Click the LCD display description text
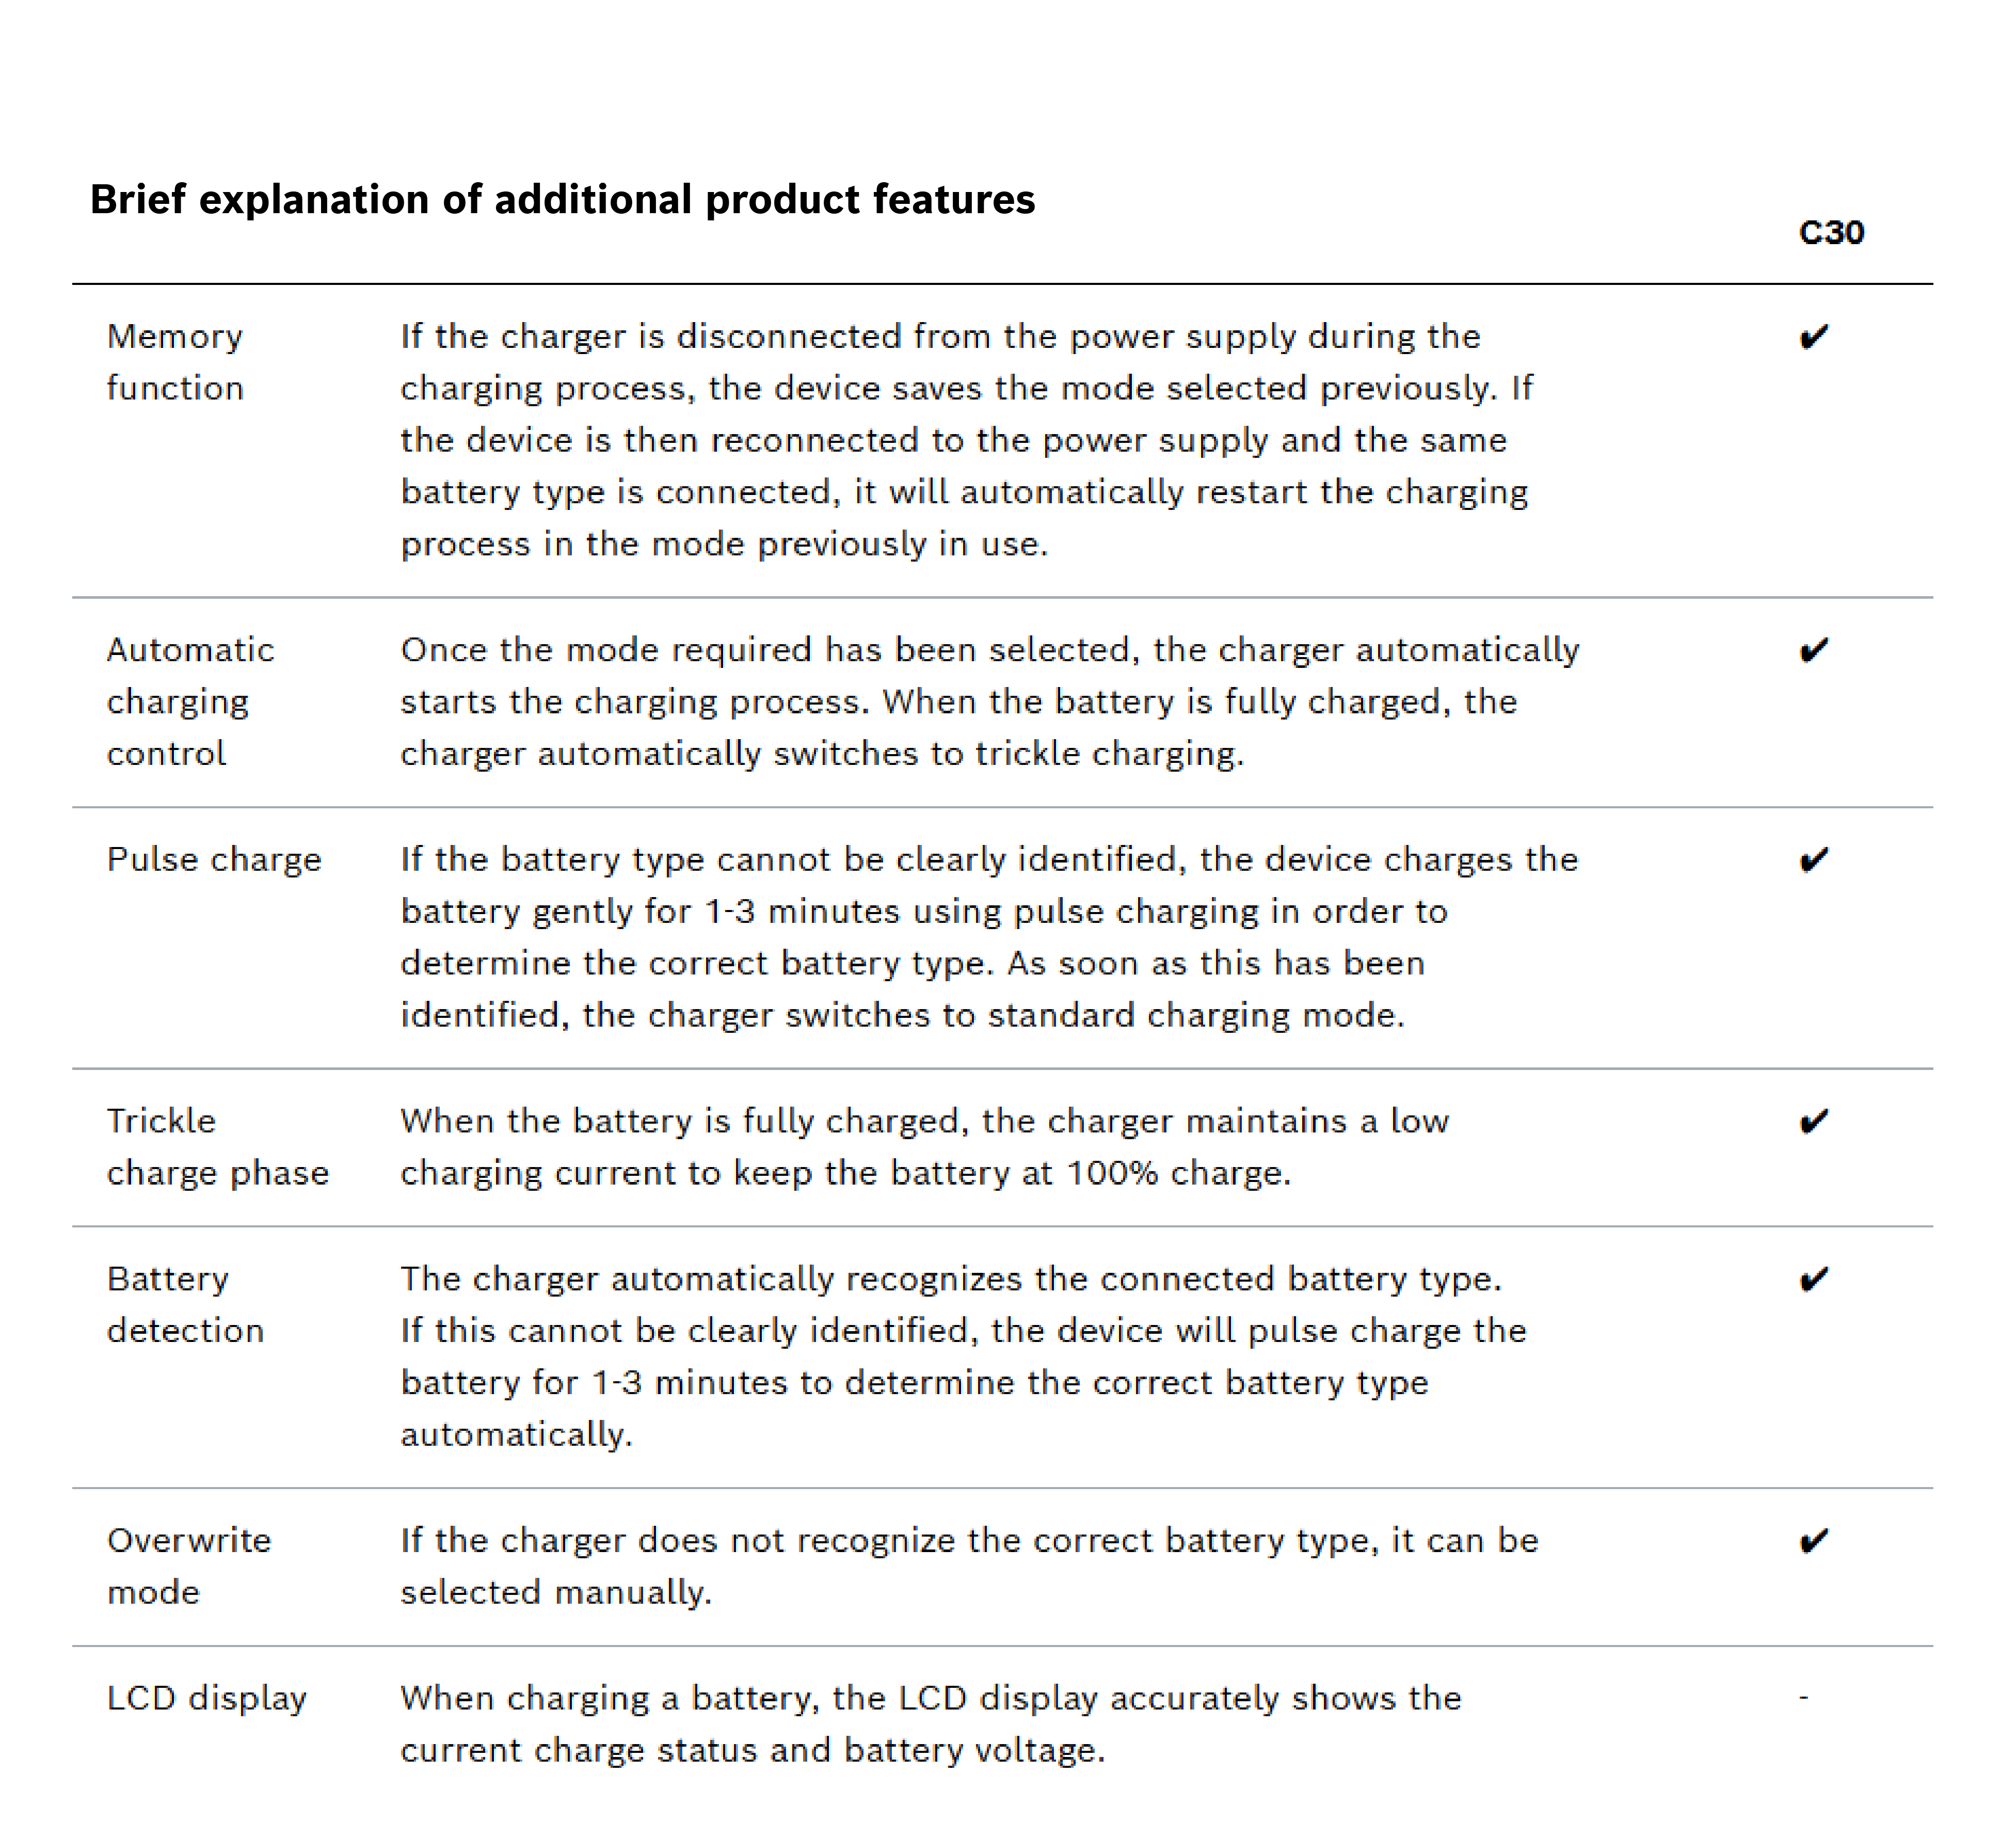 click(x=930, y=1724)
